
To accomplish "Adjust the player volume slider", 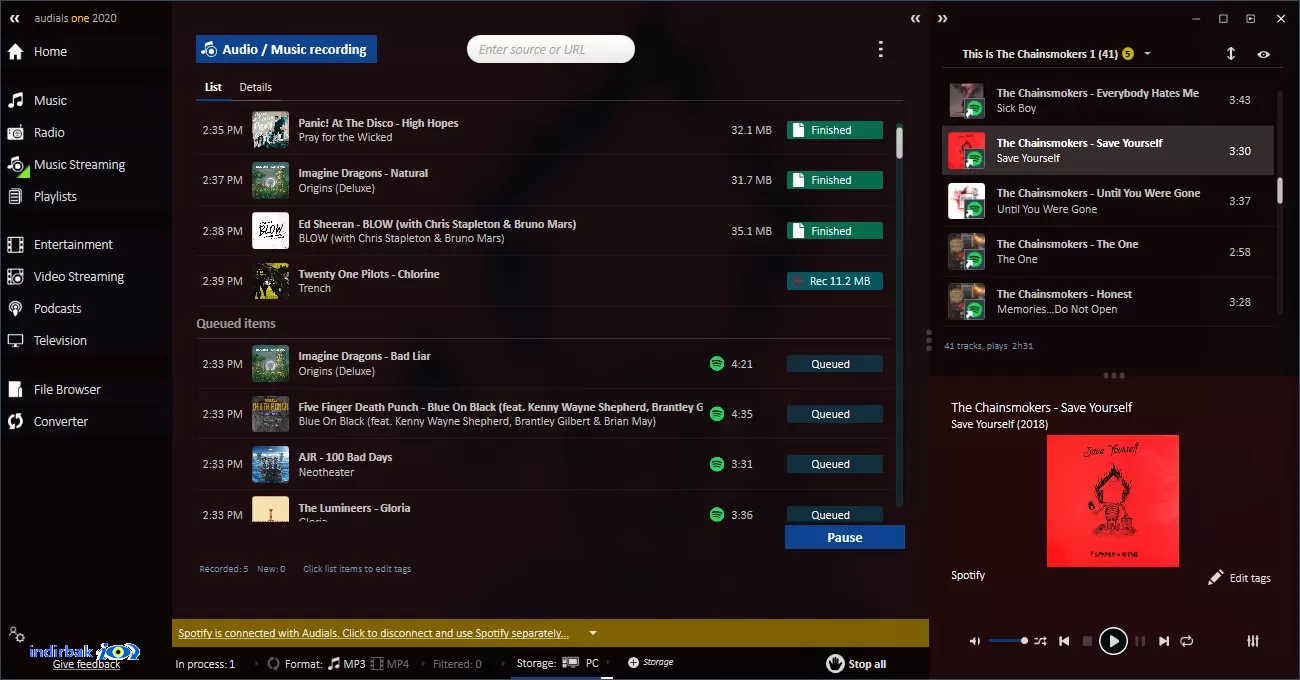I will (1008, 641).
